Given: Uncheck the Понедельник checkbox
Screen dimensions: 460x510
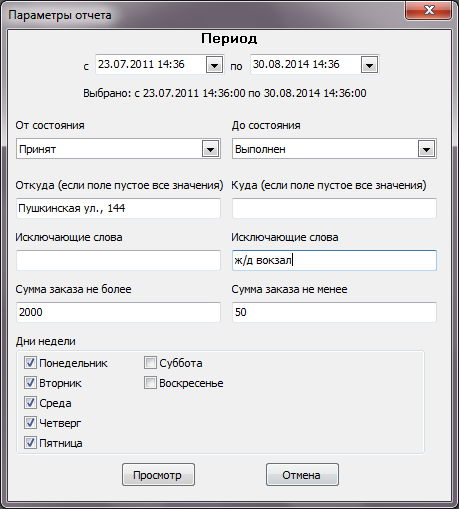Looking at the screenshot, I should 30,363.
